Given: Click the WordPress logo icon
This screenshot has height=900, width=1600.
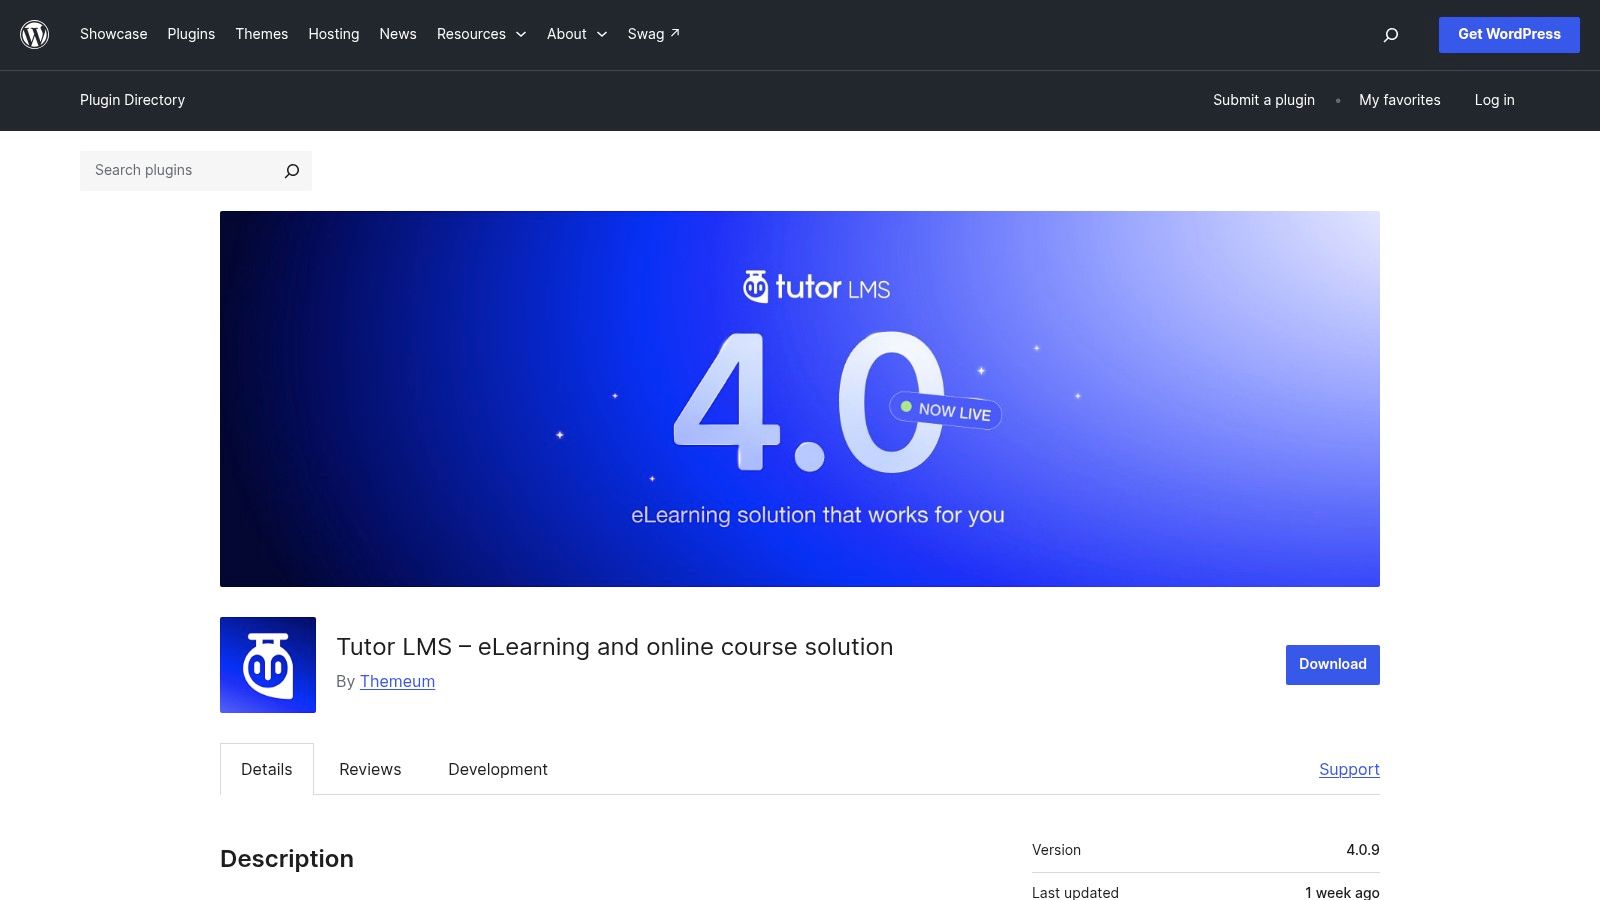Looking at the screenshot, I should pyautogui.click(x=35, y=34).
